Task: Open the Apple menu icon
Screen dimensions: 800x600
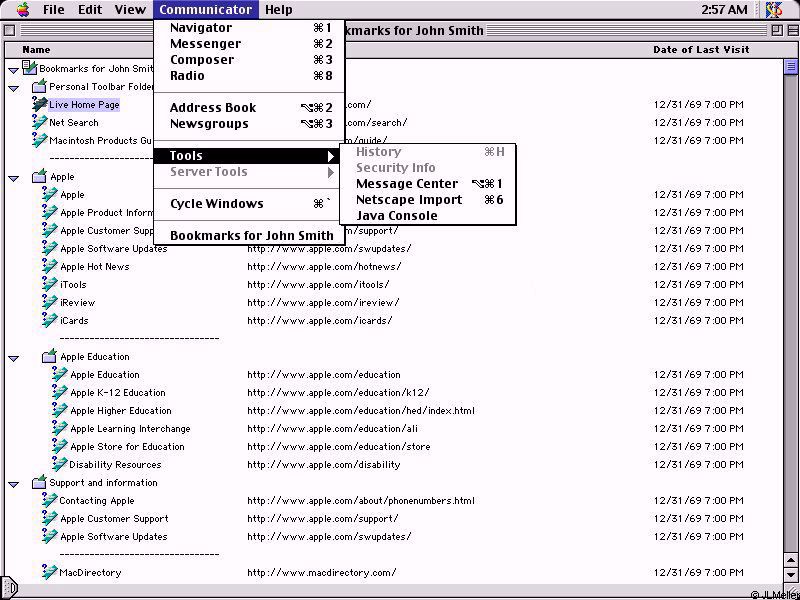Action: (22, 10)
